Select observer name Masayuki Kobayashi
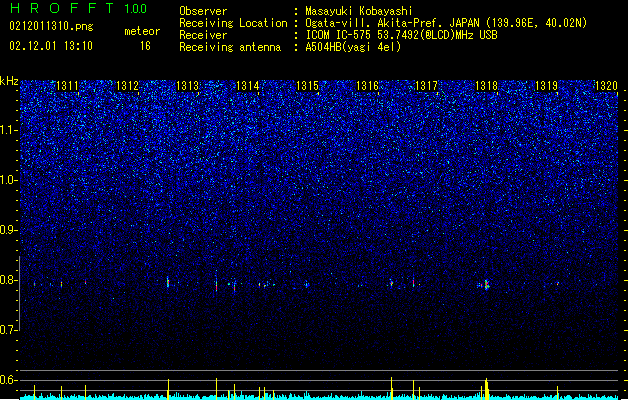This screenshot has height=400, width=629. [359, 11]
